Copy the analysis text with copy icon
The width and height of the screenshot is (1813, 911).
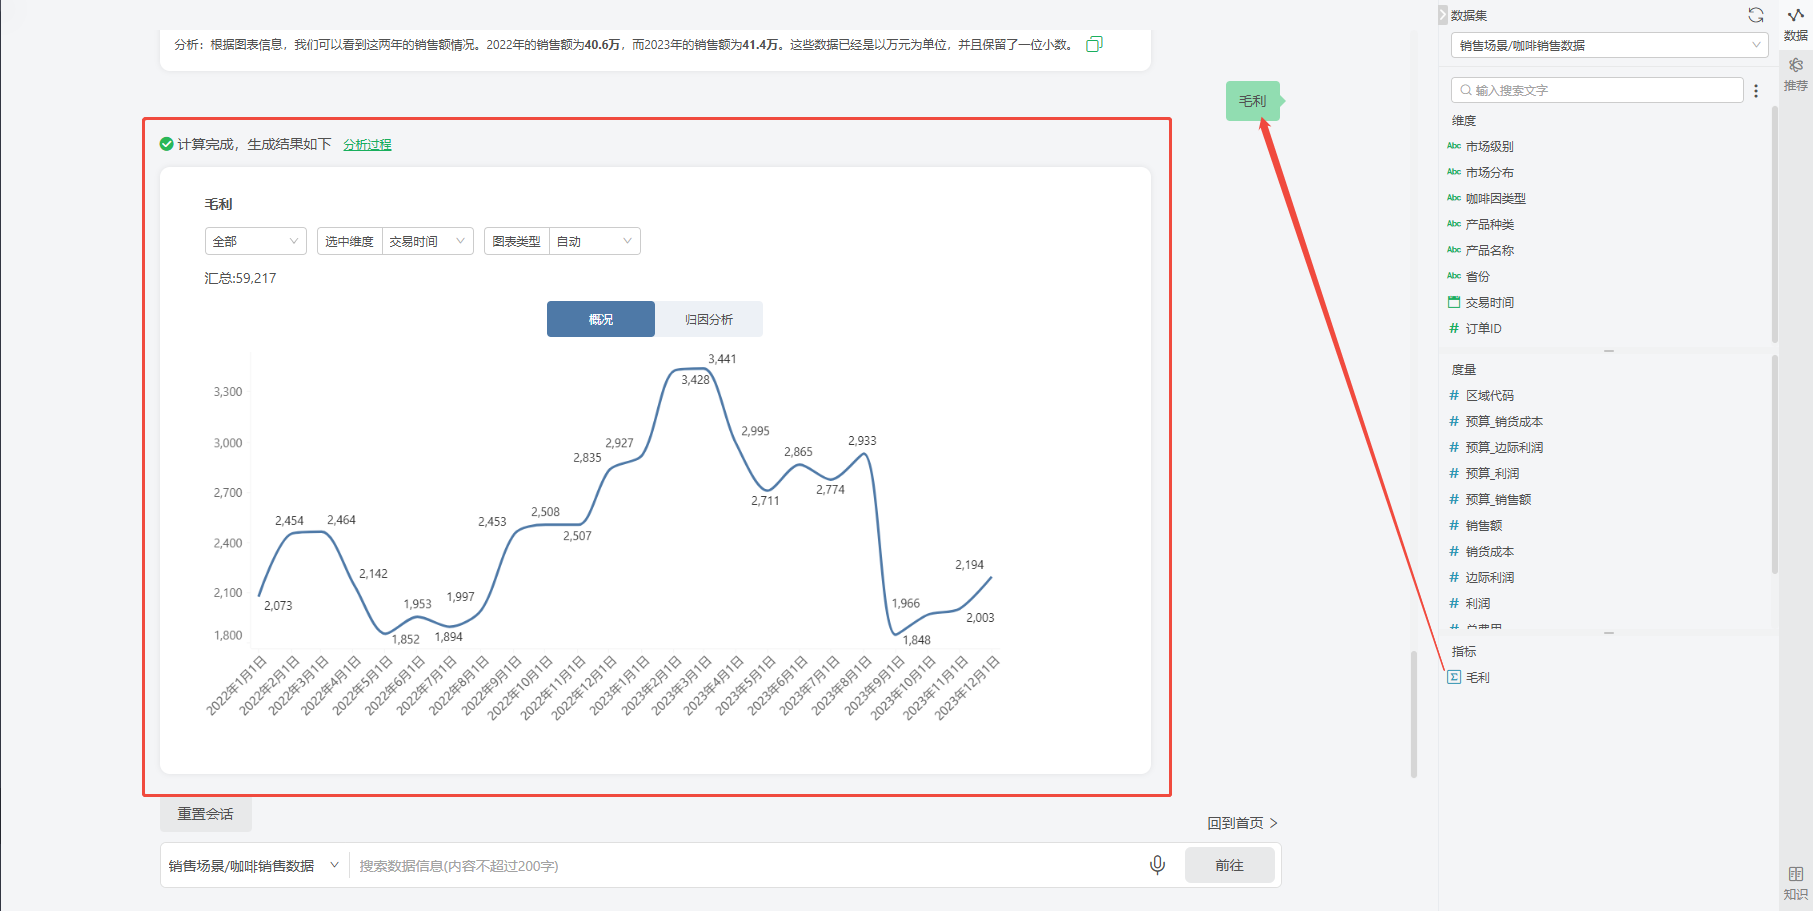coord(1094,44)
